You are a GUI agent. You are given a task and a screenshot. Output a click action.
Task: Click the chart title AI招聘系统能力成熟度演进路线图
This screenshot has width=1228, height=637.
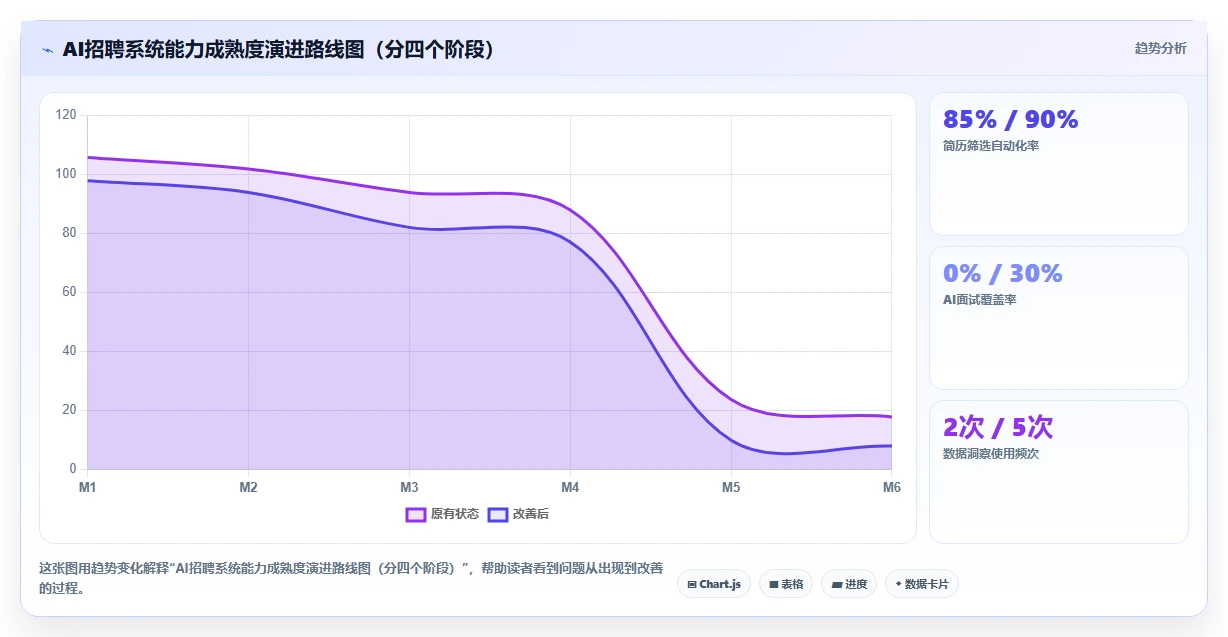coord(278,50)
